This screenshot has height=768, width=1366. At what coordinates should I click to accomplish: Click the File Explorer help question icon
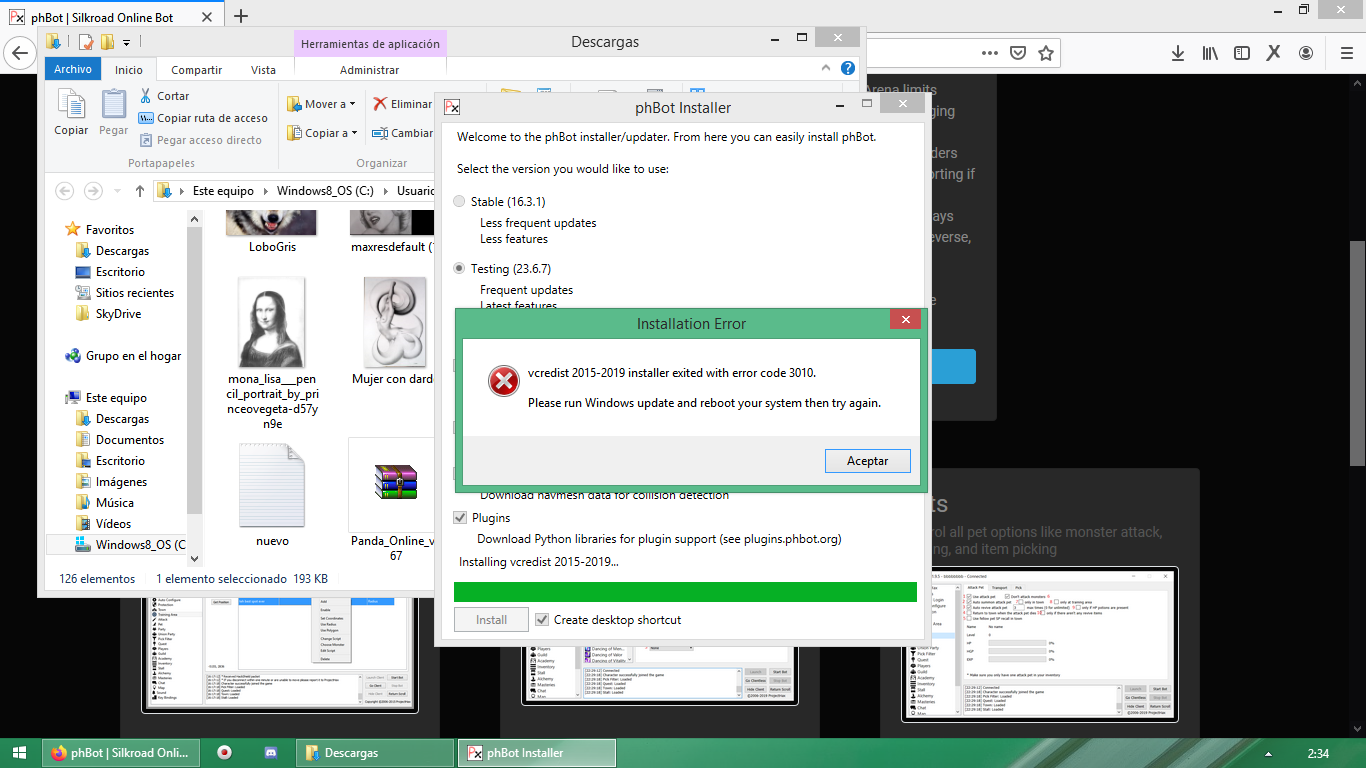pos(848,69)
